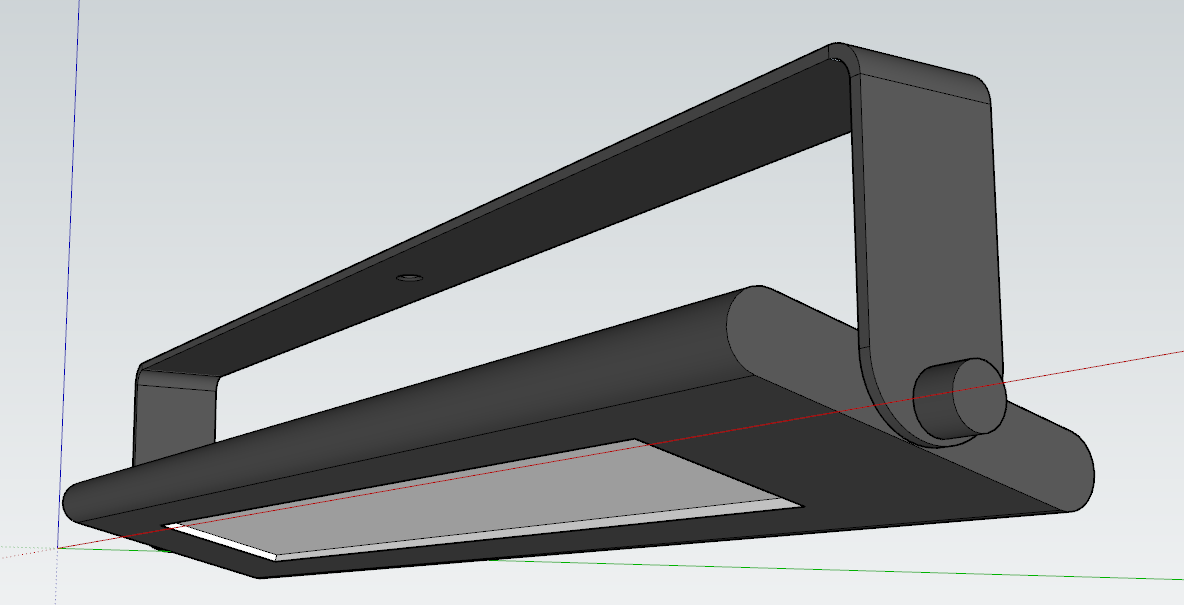Click the round pivot knob on the bracket
Viewport: 1184px width, 605px height.
[960, 398]
